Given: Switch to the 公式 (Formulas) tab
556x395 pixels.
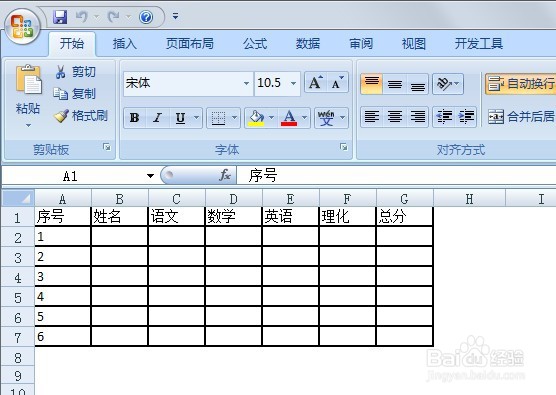Looking at the screenshot, I should (255, 44).
